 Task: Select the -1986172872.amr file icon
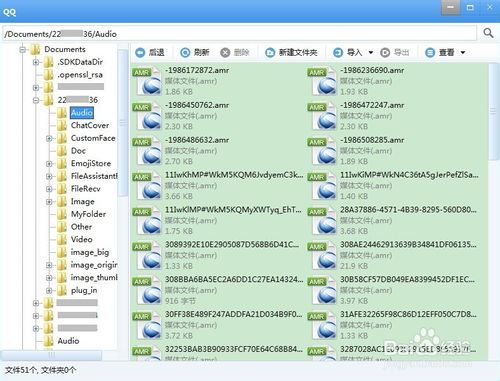click(147, 81)
